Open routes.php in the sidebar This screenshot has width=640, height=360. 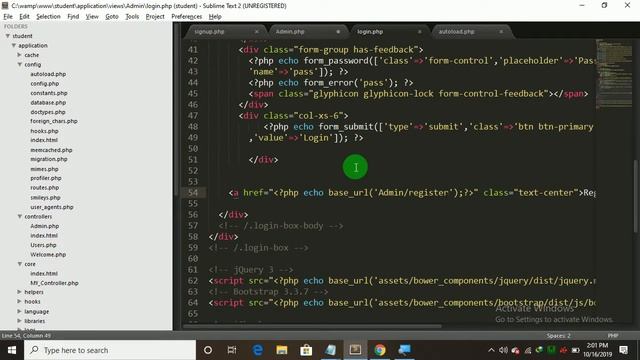pos(44,188)
